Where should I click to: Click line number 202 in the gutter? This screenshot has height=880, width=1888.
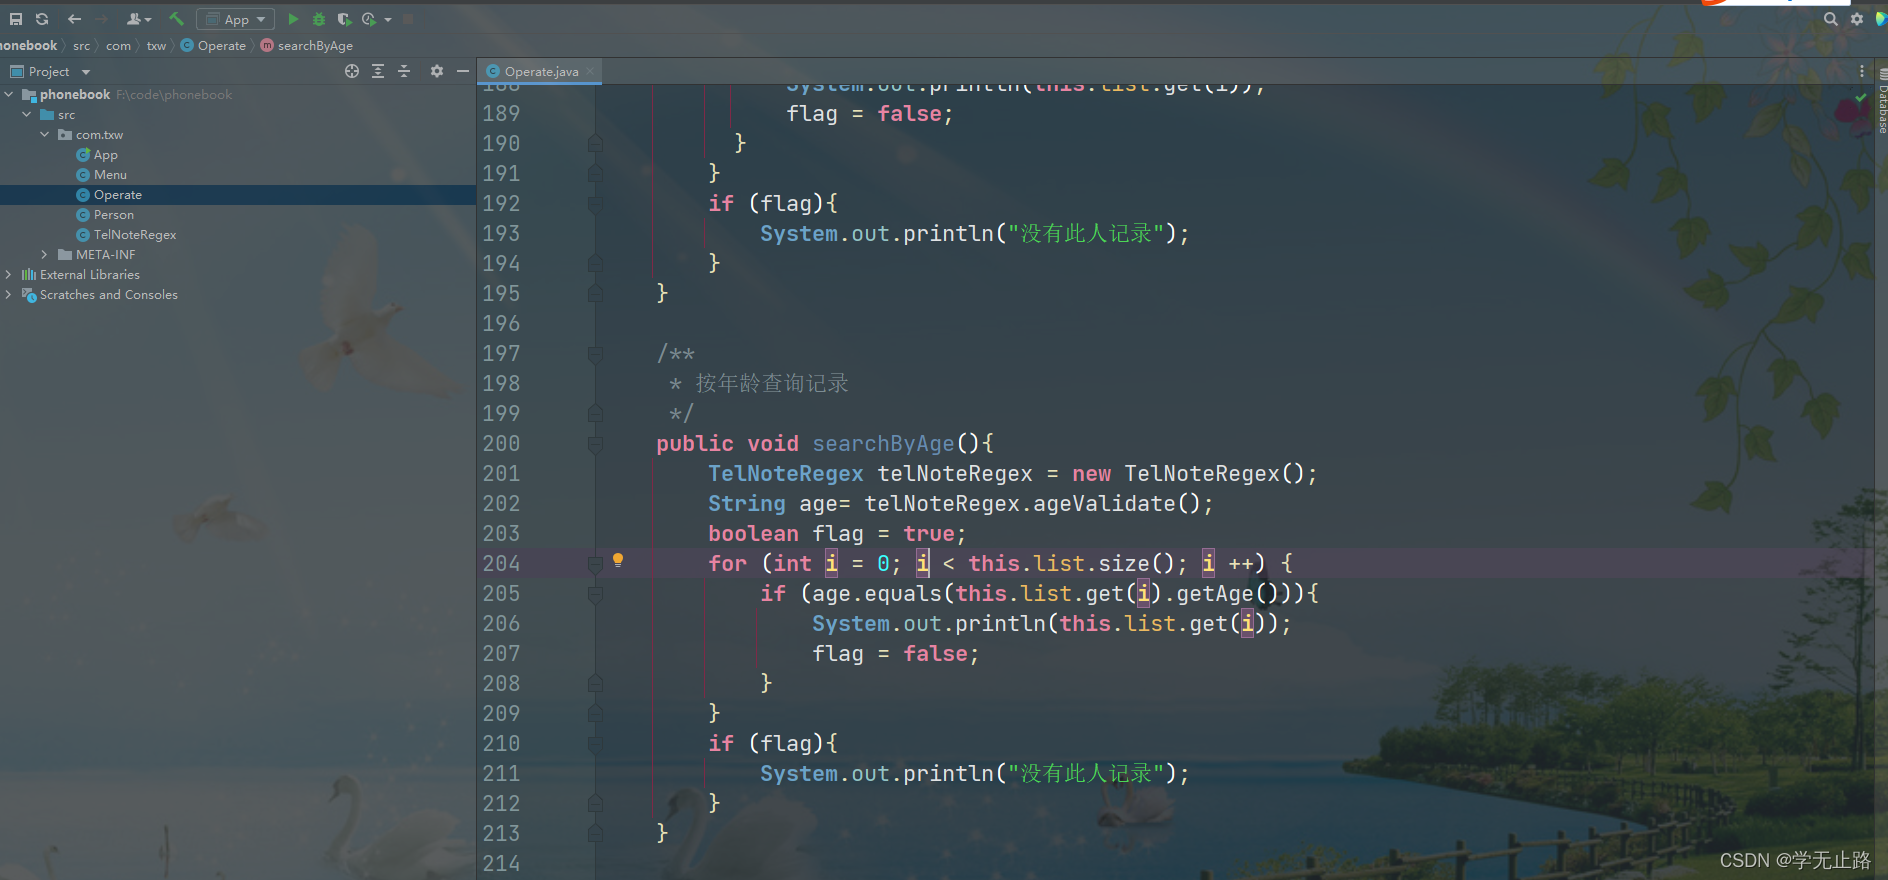pyautogui.click(x=501, y=504)
